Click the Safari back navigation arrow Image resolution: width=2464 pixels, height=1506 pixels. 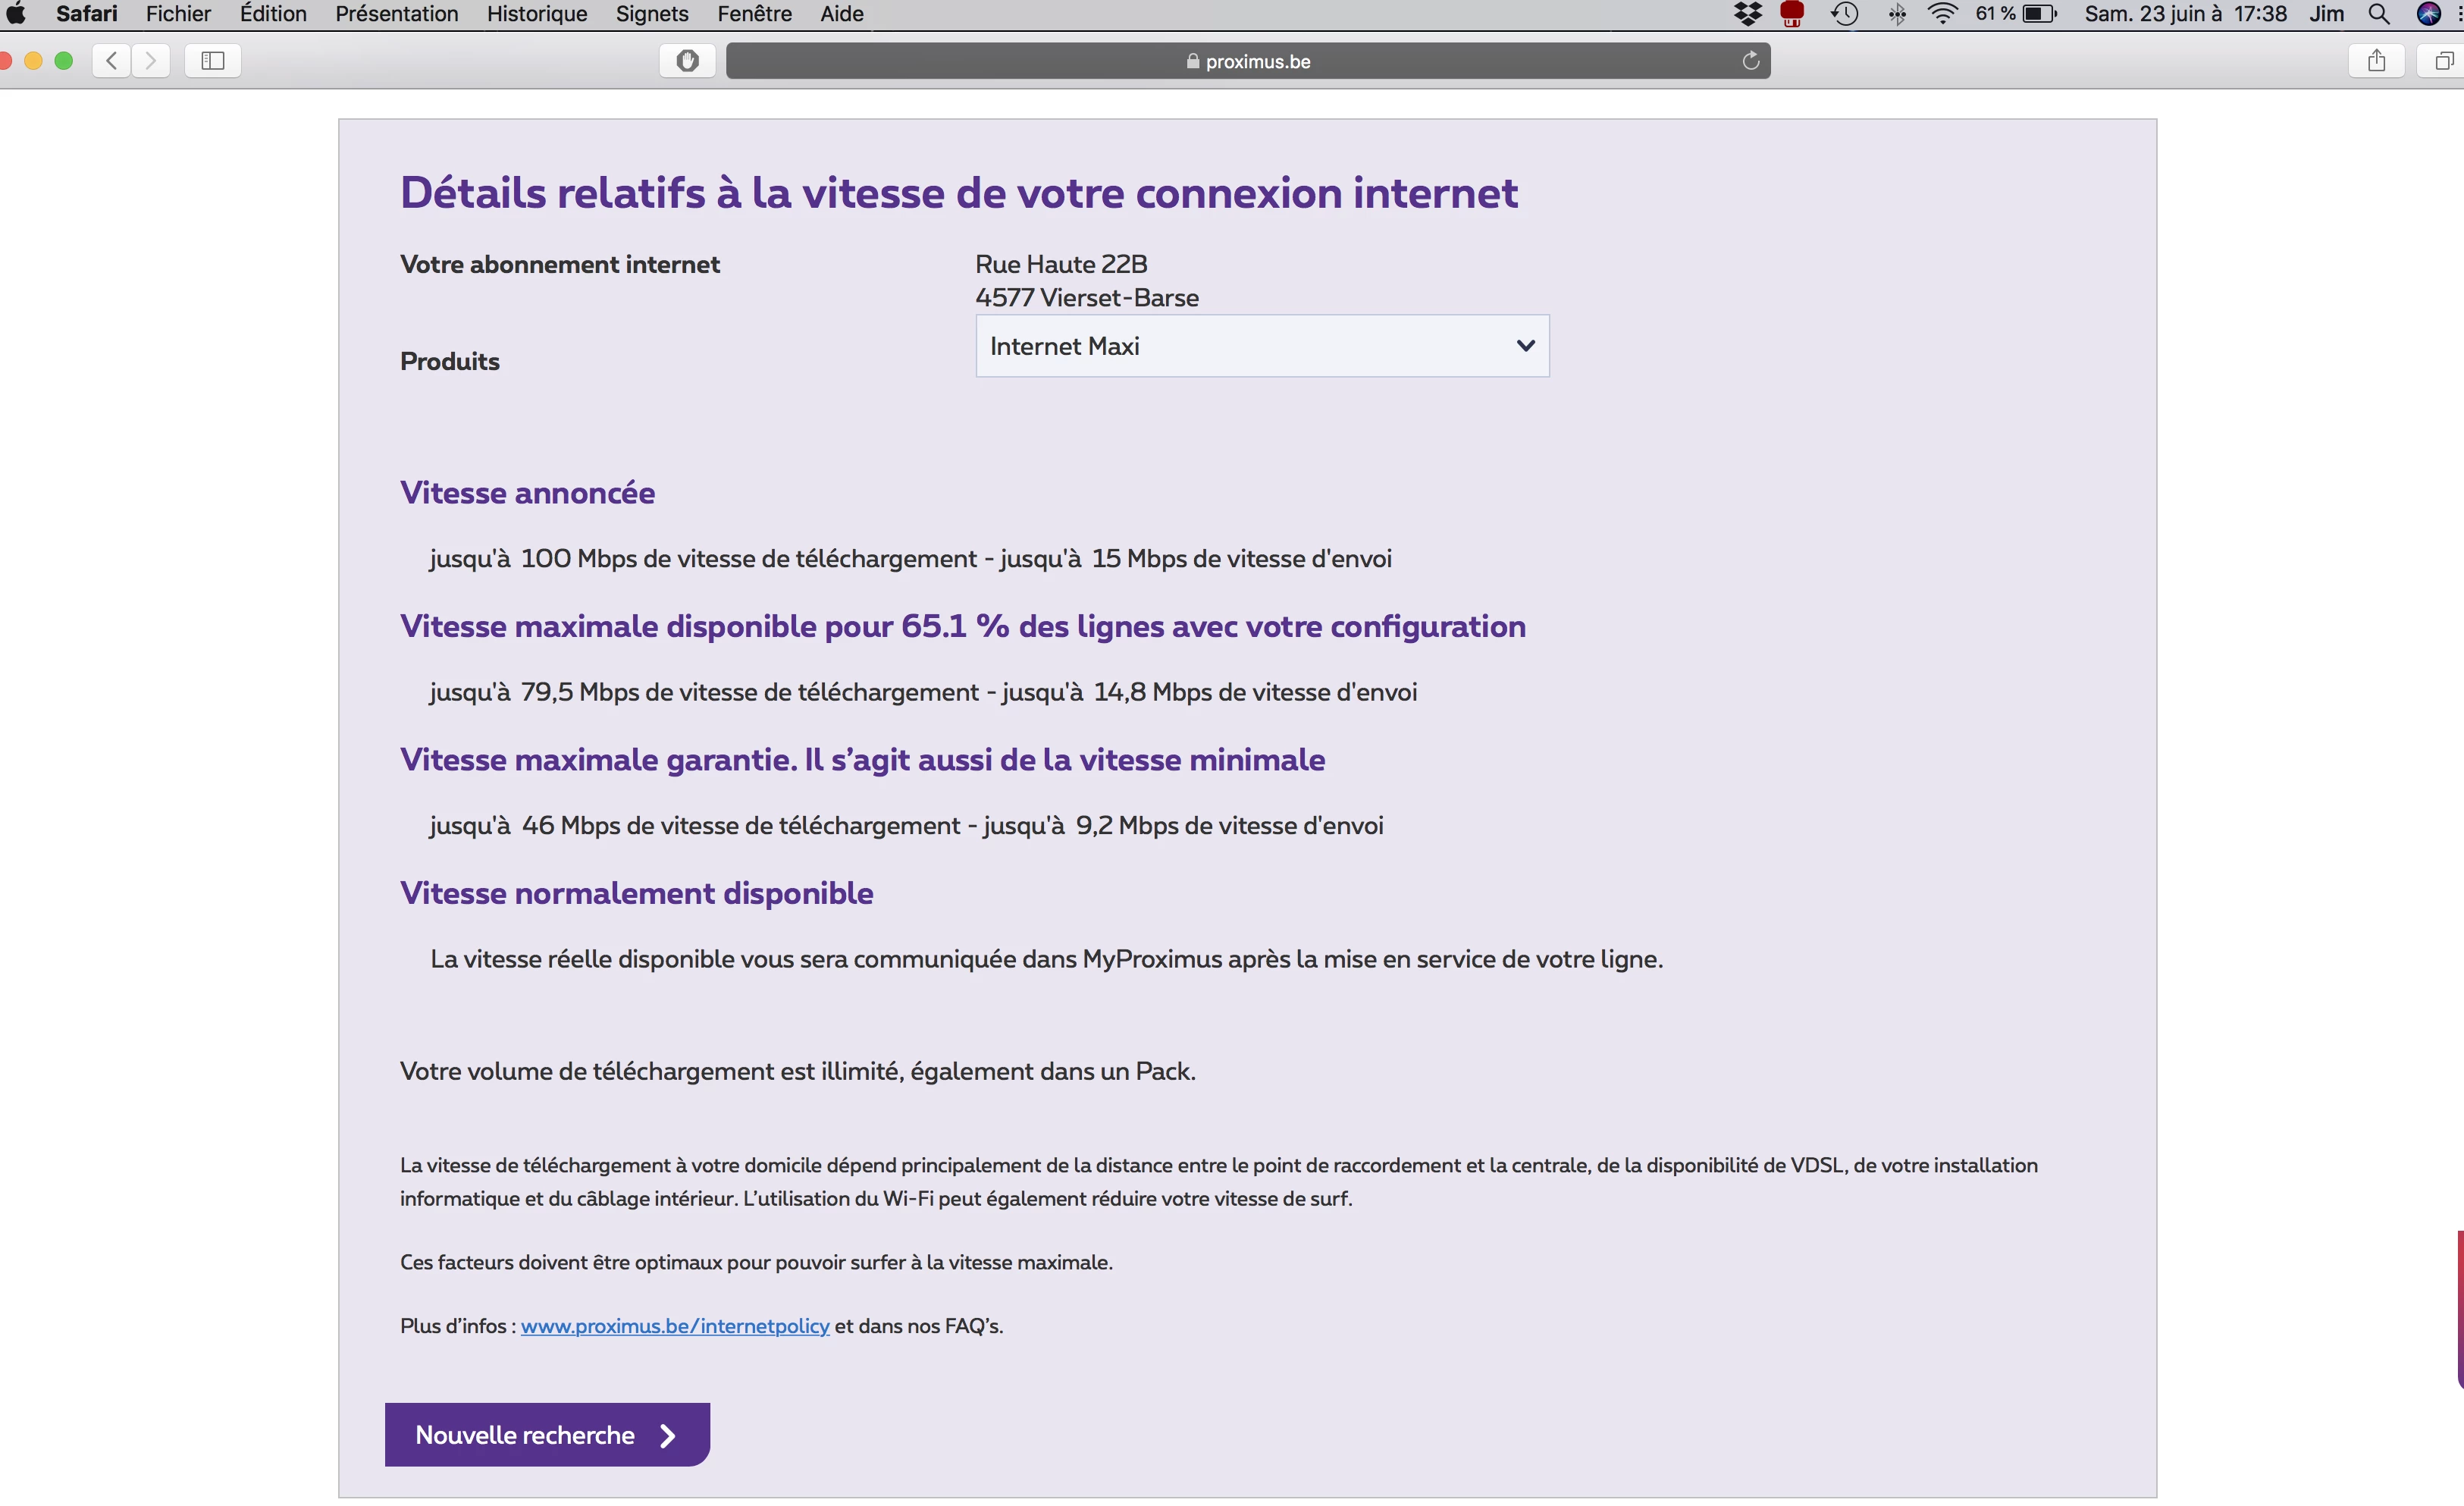112,61
